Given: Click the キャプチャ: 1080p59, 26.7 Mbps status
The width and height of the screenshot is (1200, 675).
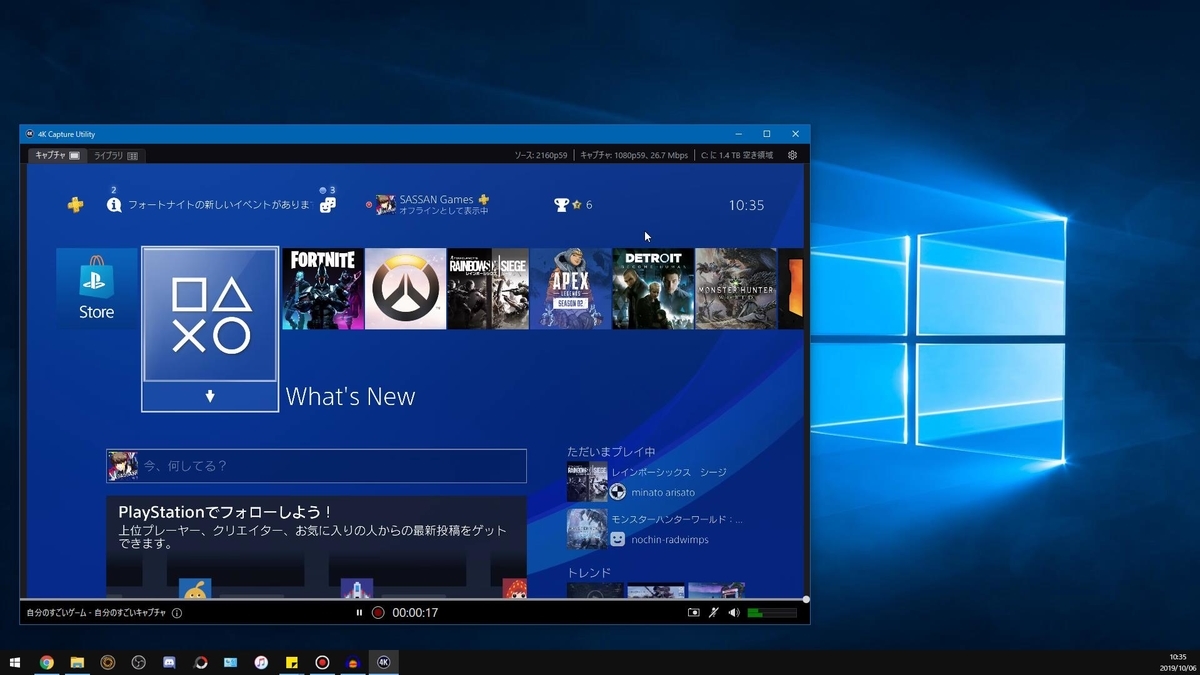Looking at the screenshot, I should 634,155.
